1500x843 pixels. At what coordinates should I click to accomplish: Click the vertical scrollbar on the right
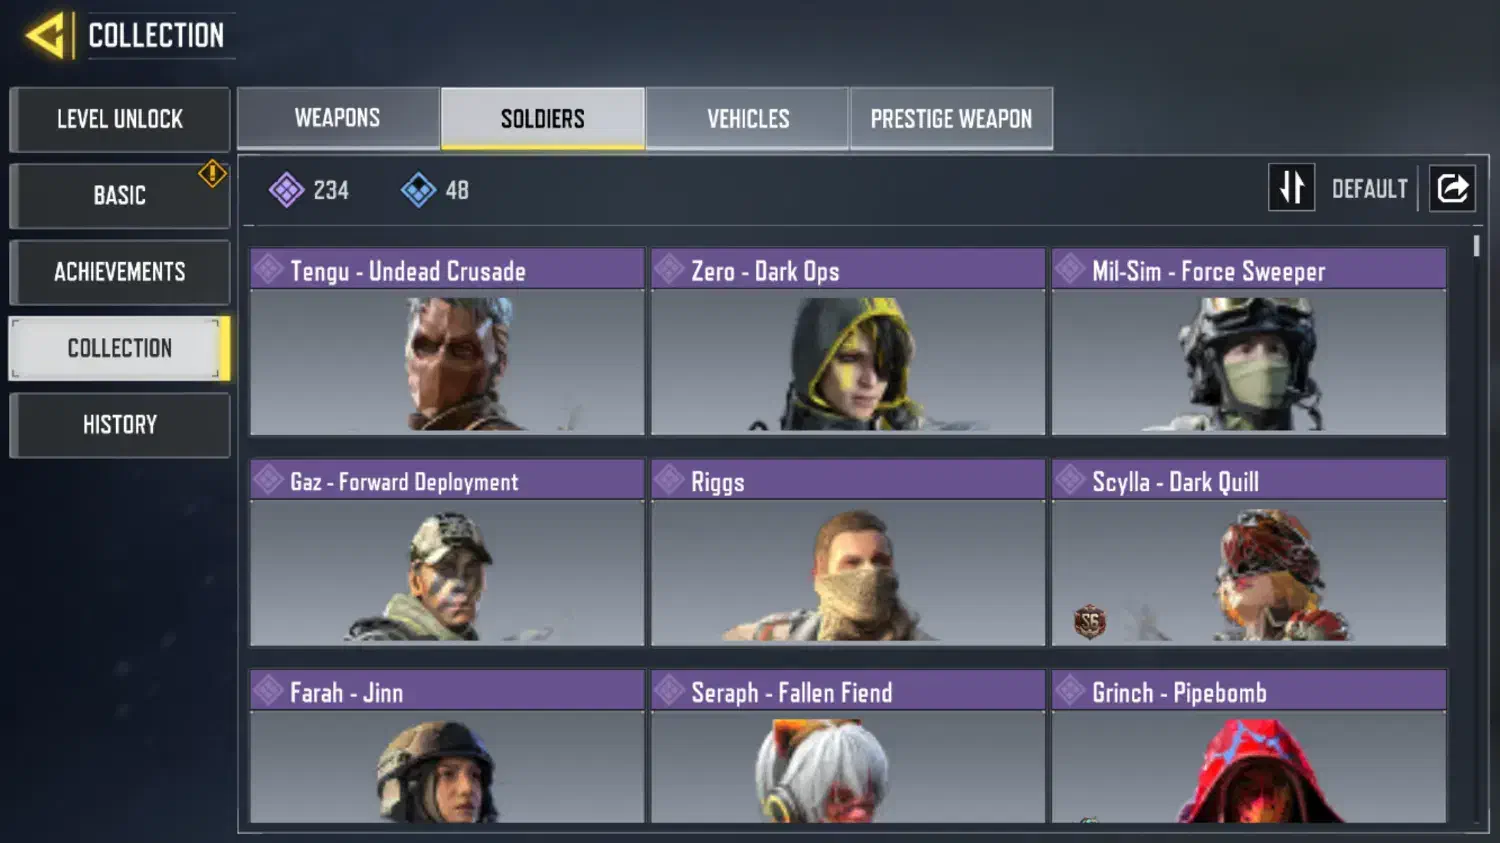(1476, 246)
